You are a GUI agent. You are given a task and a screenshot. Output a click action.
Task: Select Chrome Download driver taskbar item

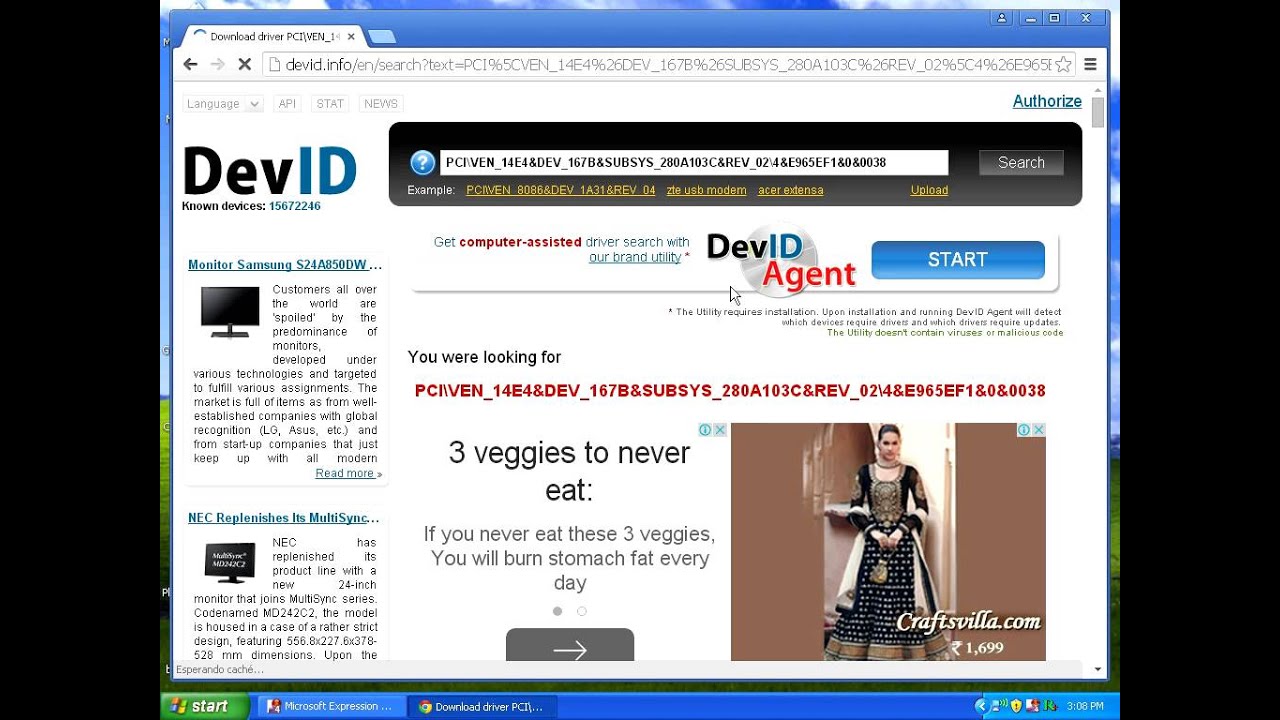(x=482, y=706)
